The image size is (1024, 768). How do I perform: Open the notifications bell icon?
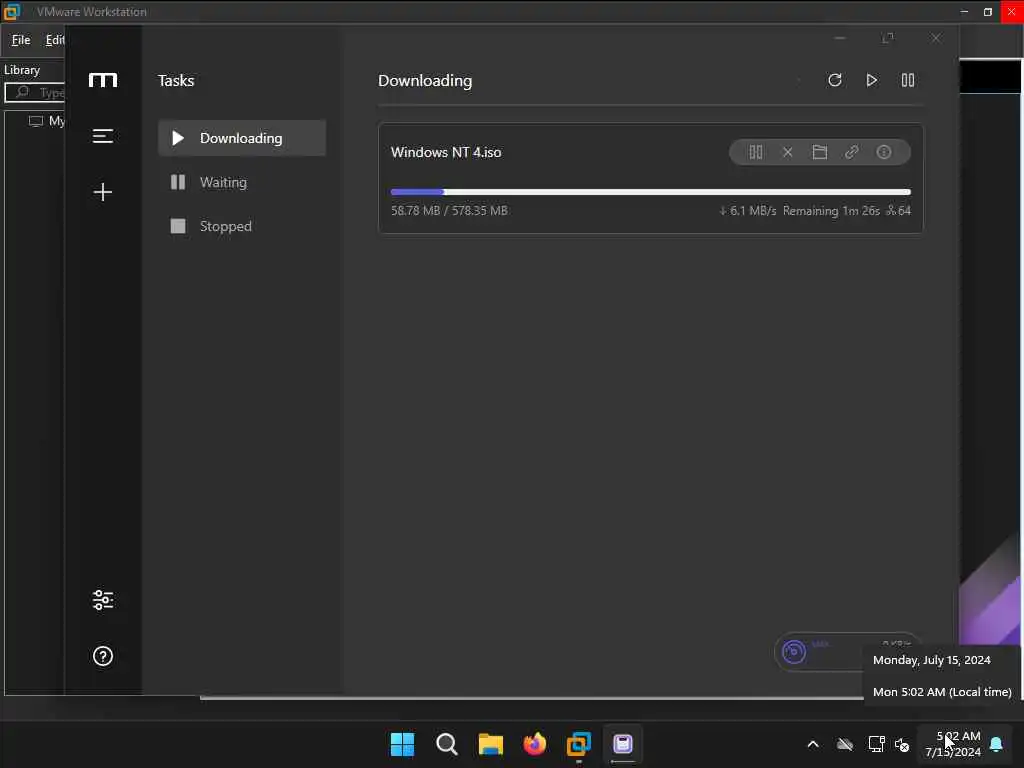pos(996,744)
